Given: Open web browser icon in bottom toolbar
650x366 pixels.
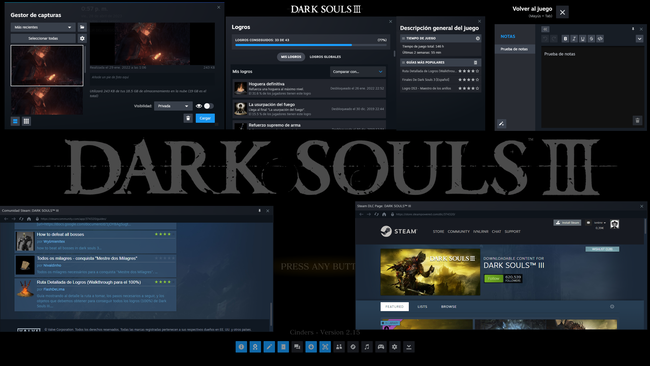Looking at the screenshot, I should (311, 347).
